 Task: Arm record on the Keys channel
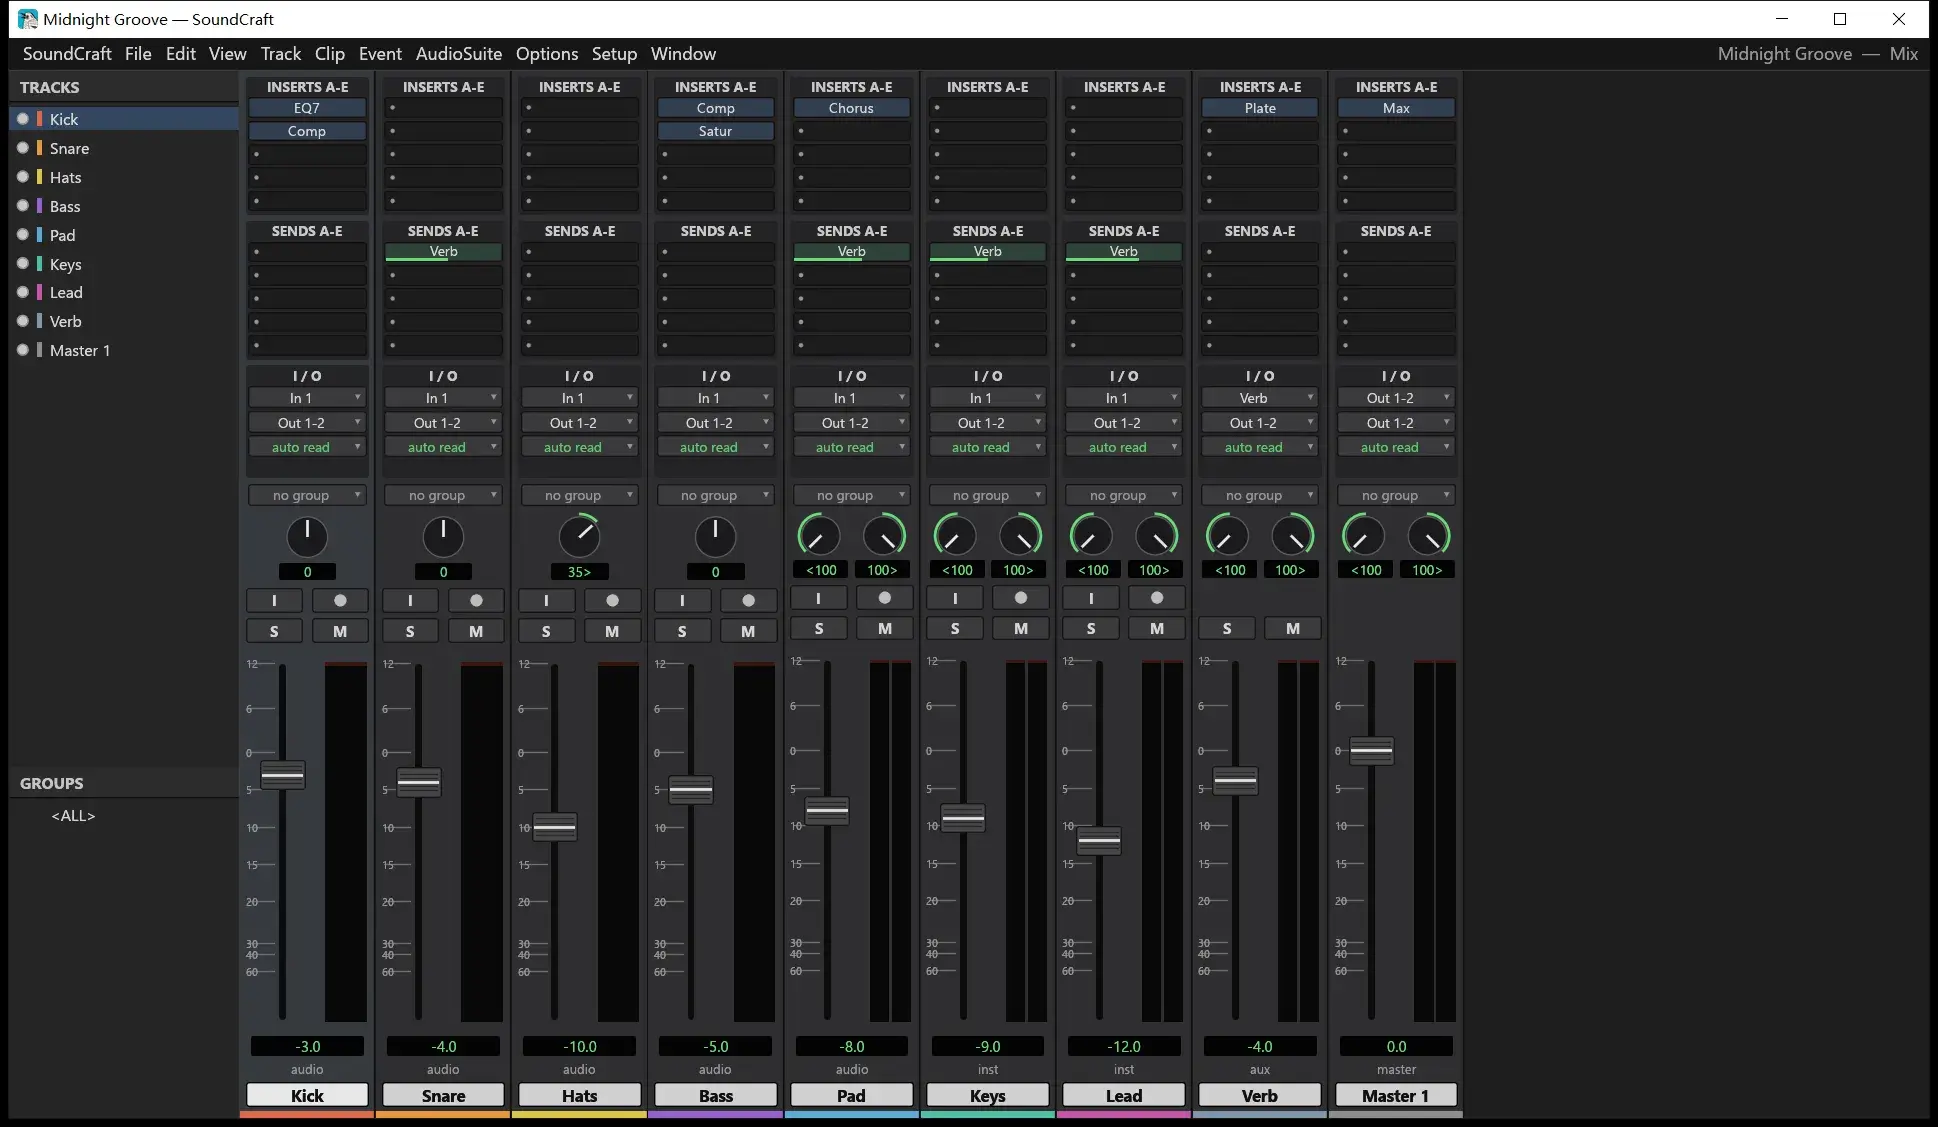coord(1021,598)
